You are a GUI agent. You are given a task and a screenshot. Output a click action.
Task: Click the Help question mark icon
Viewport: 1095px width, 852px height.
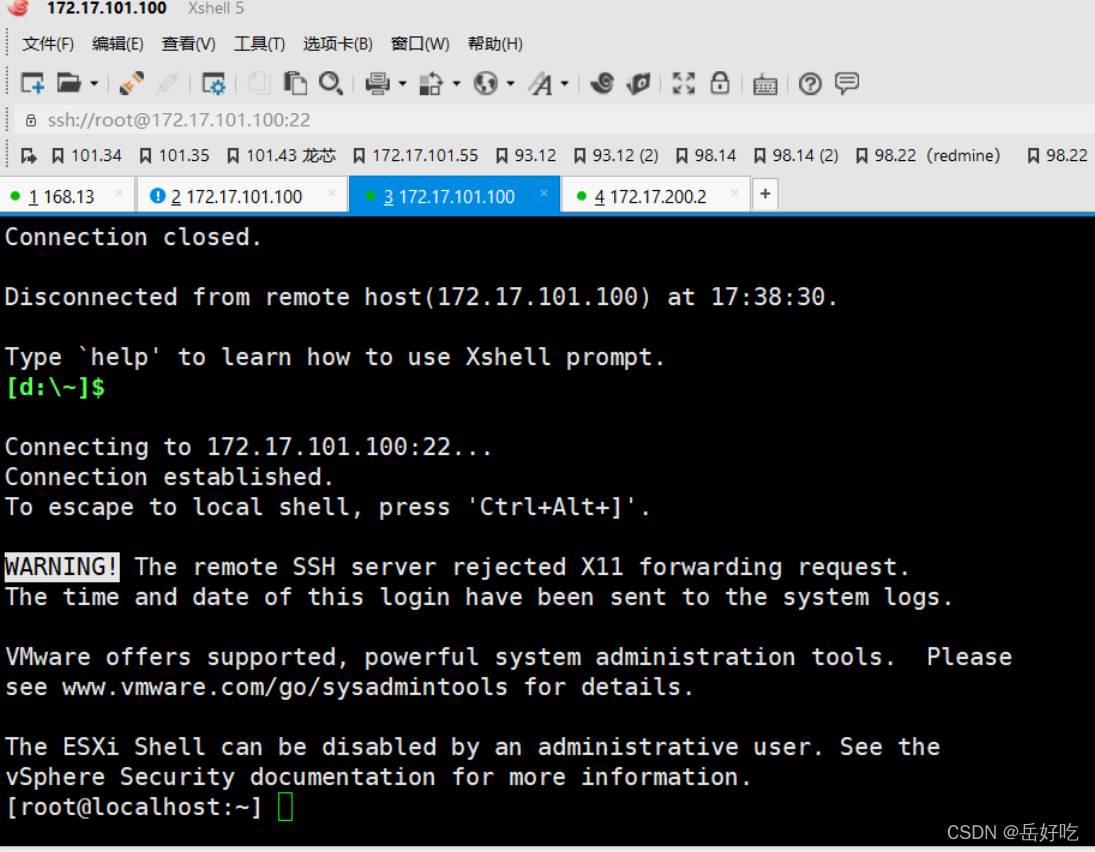pyautogui.click(x=810, y=84)
